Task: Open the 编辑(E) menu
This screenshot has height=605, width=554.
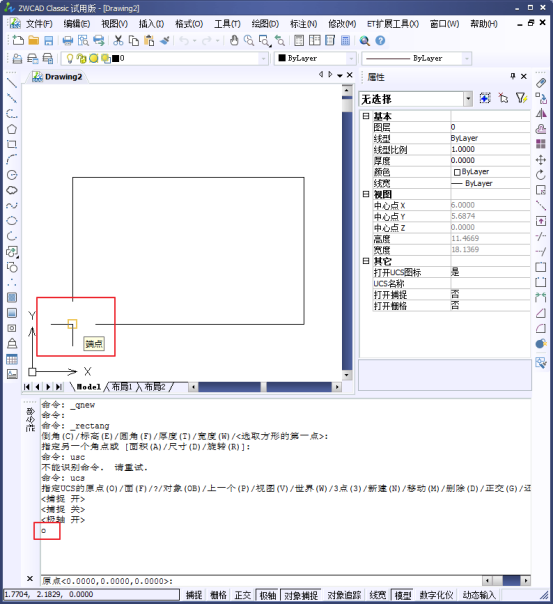Action: click(x=77, y=24)
